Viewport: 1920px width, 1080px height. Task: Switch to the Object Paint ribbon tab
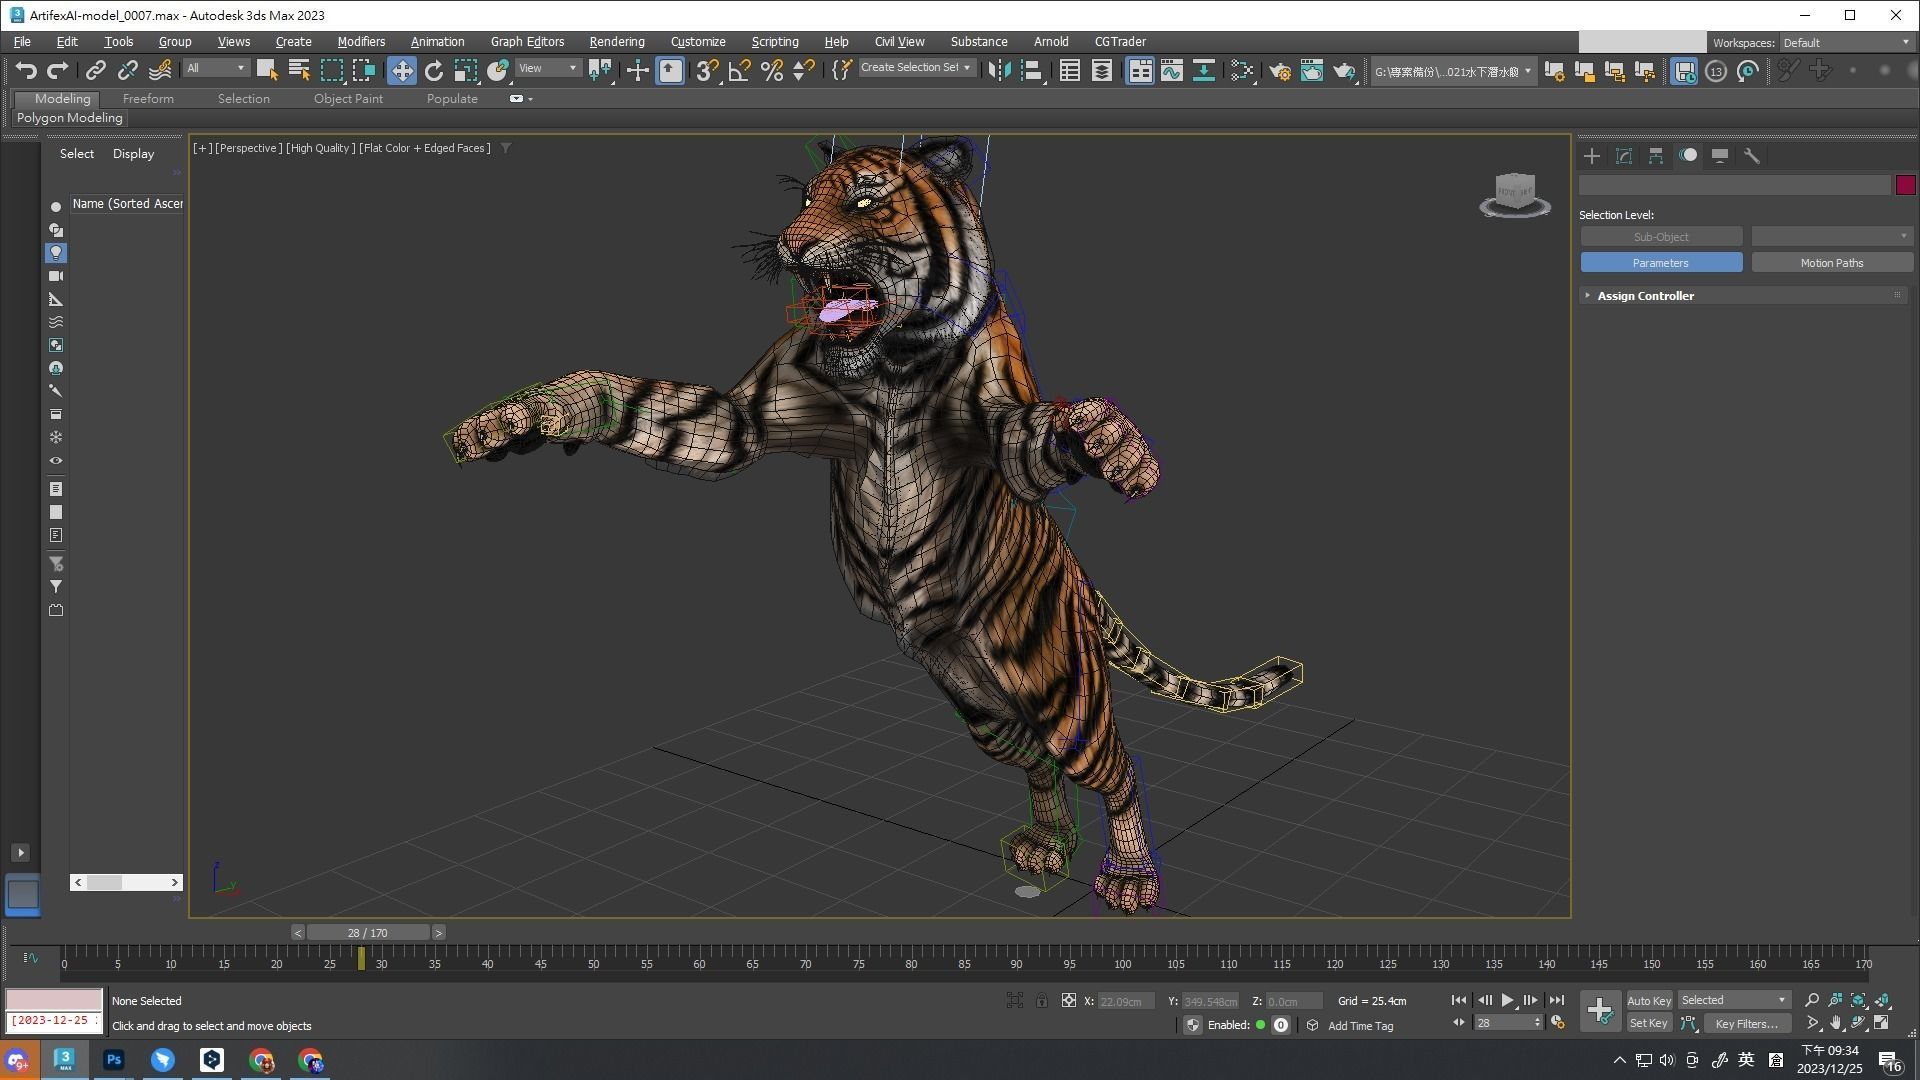348,98
